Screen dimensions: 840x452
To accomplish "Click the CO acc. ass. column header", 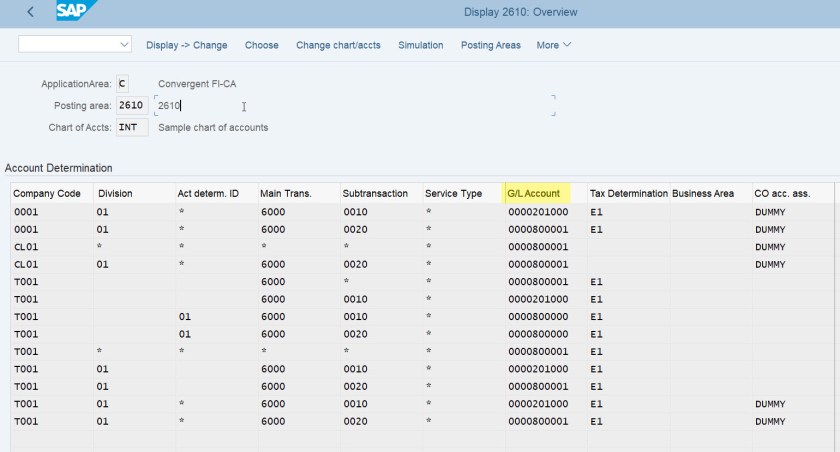I will (x=781, y=193).
